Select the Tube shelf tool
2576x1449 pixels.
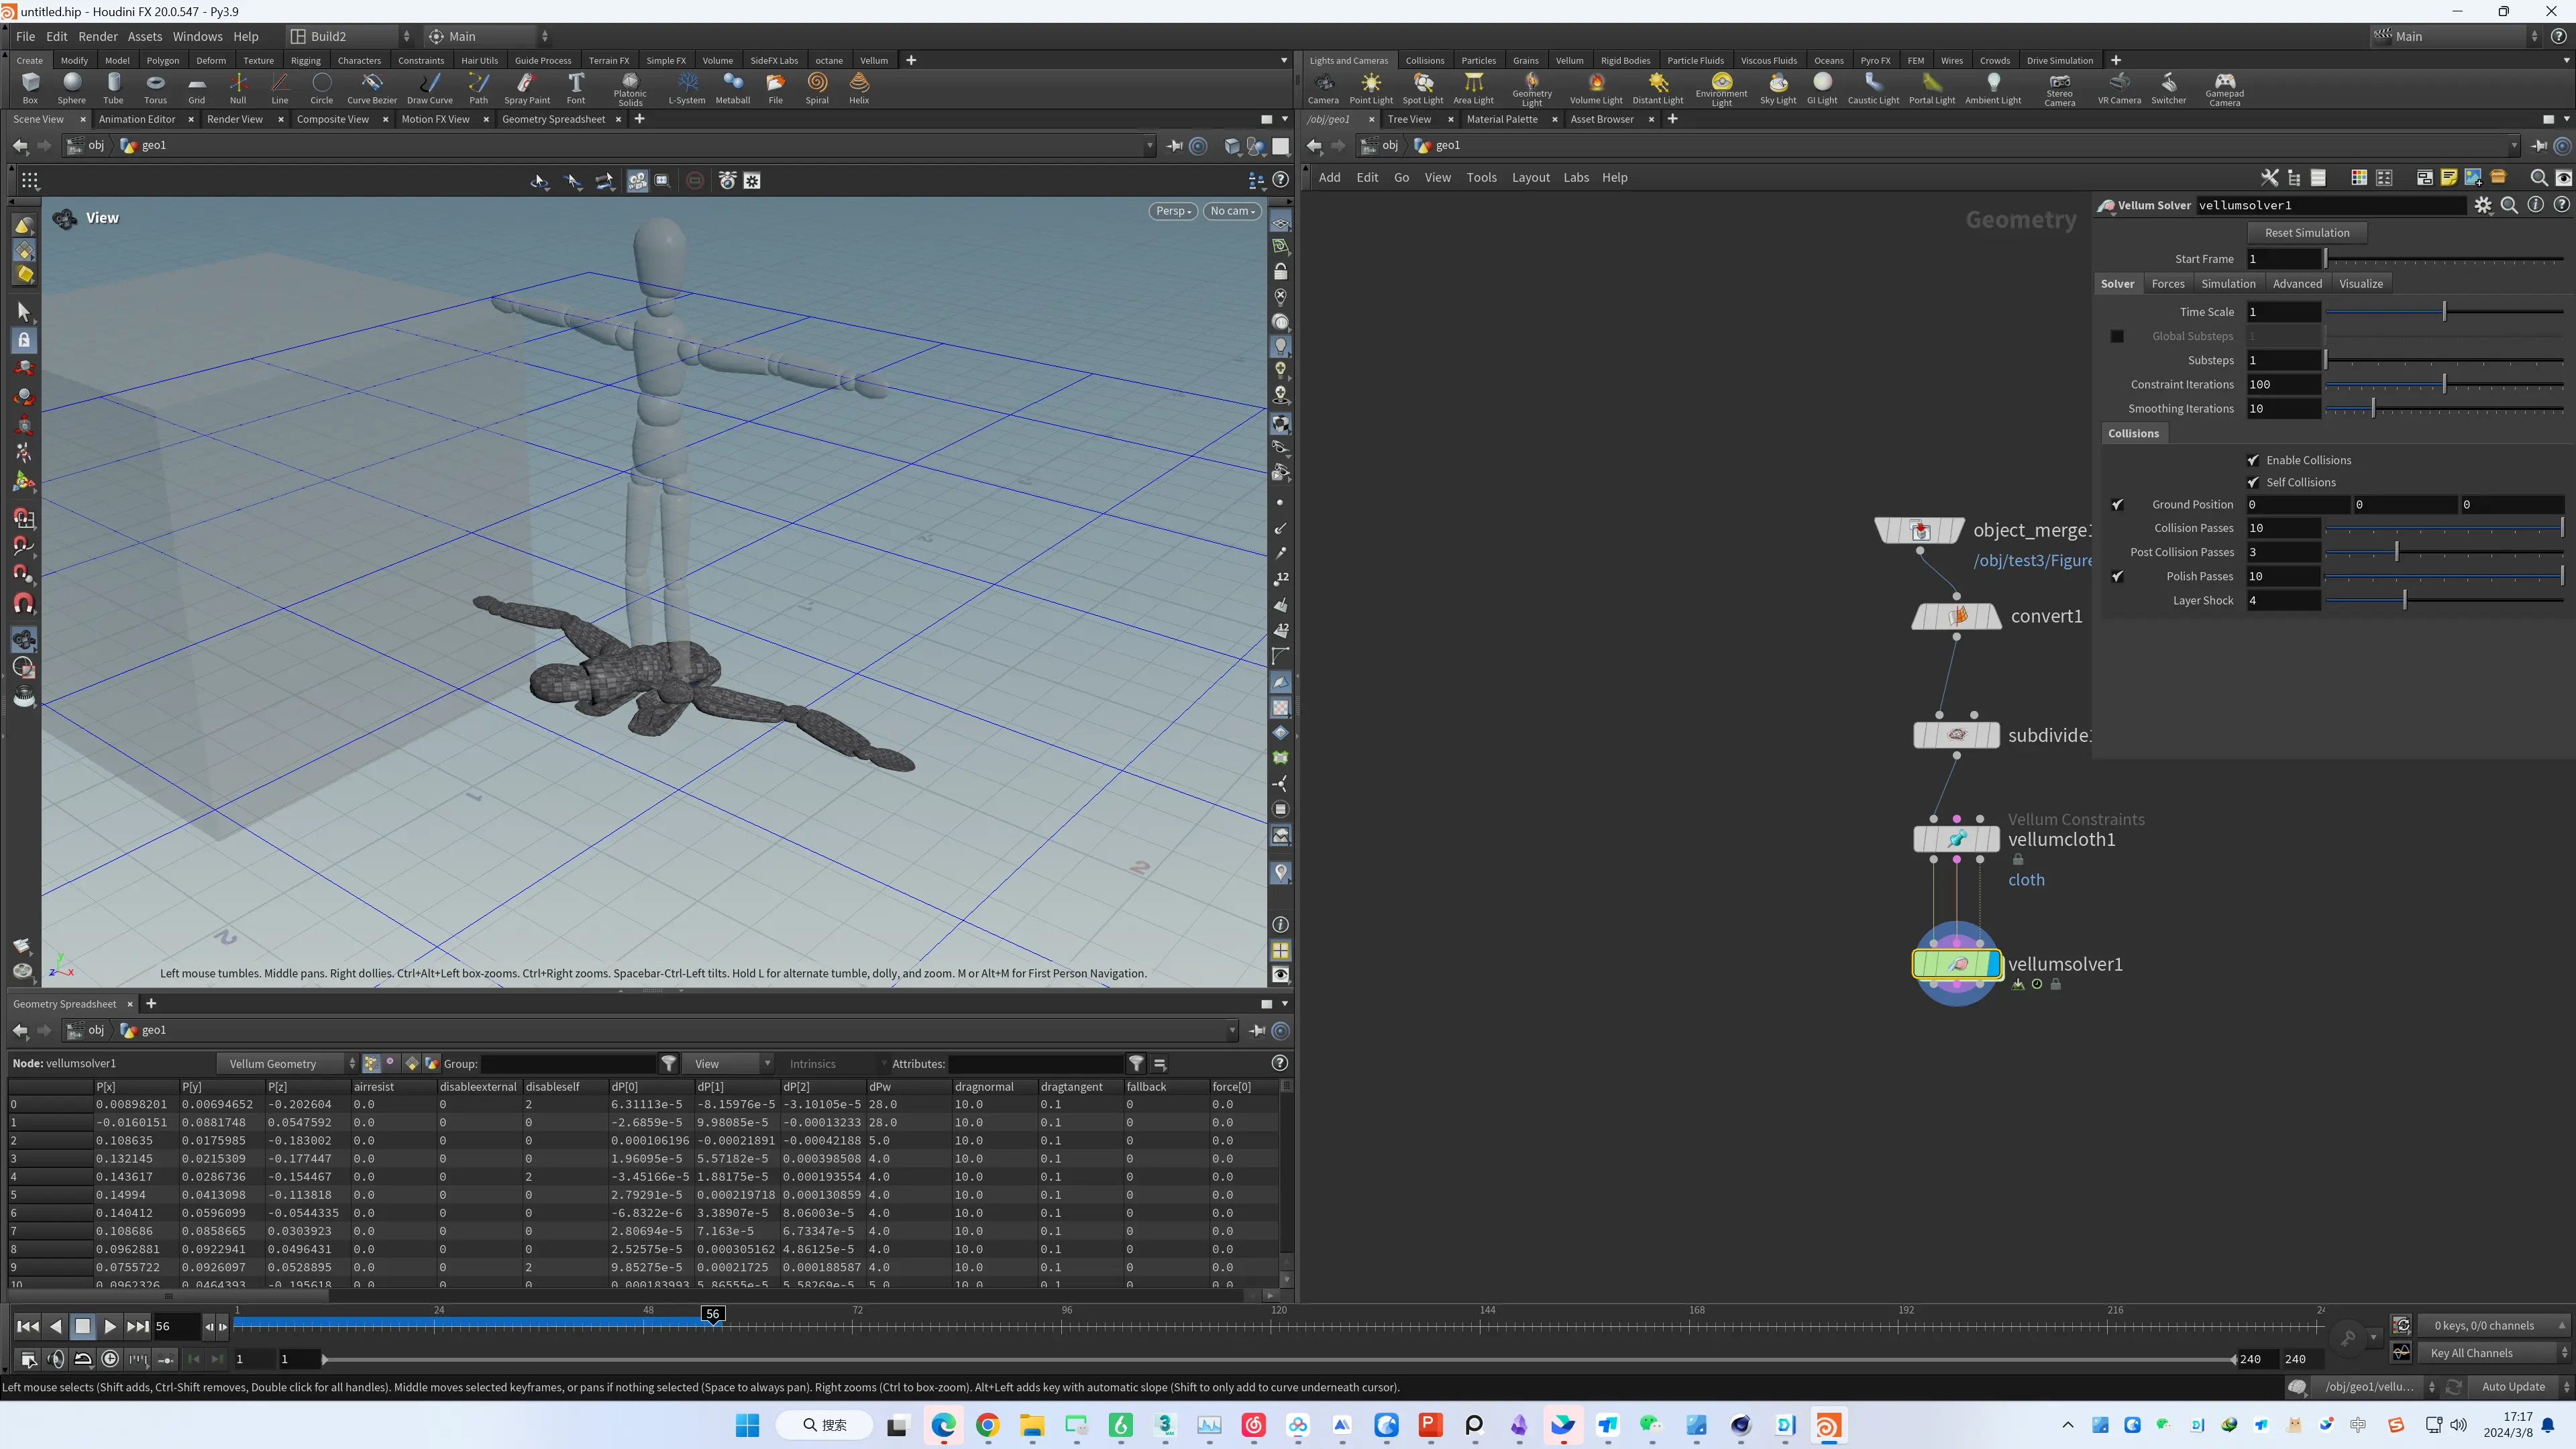point(114,88)
